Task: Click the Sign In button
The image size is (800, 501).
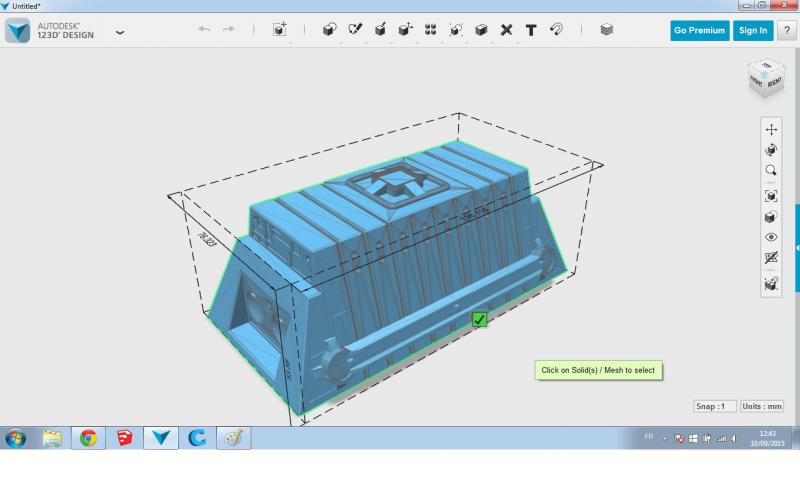Action: pyautogui.click(x=753, y=31)
